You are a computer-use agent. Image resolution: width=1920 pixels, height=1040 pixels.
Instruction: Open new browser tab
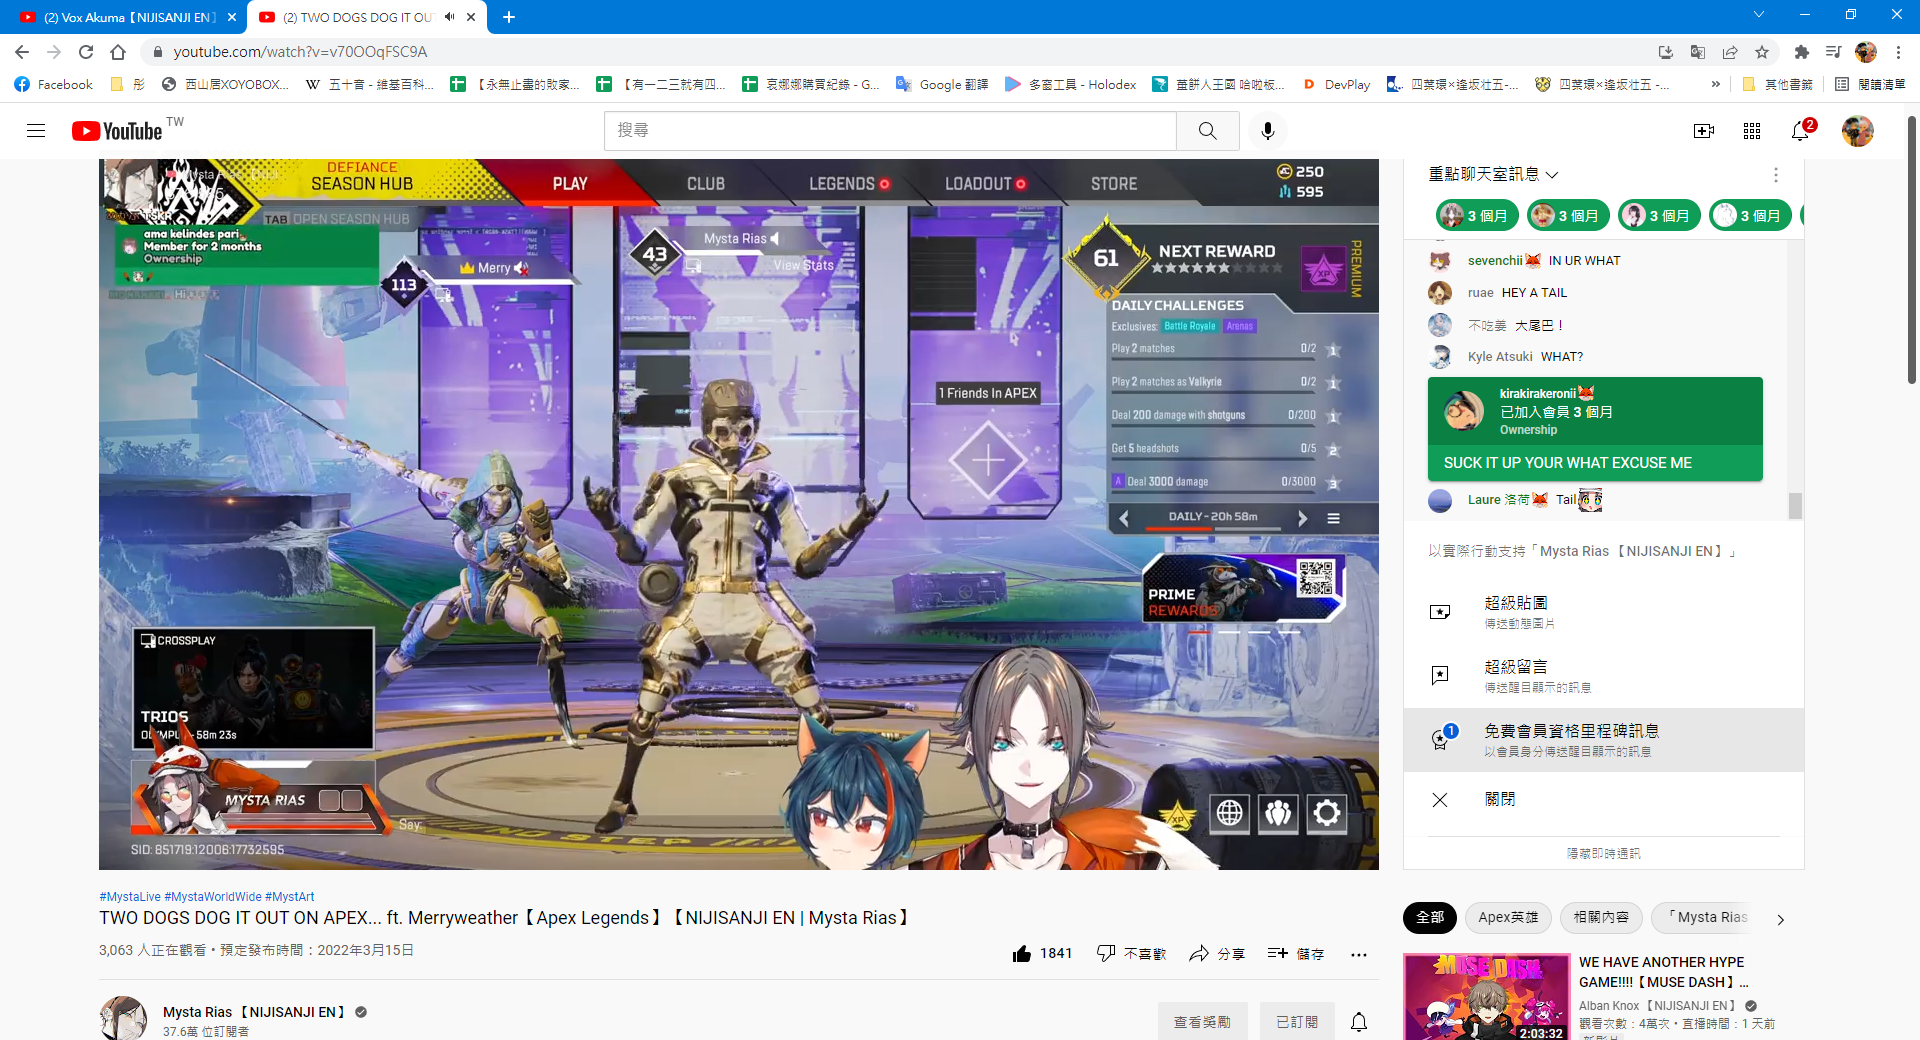[x=509, y=17]
